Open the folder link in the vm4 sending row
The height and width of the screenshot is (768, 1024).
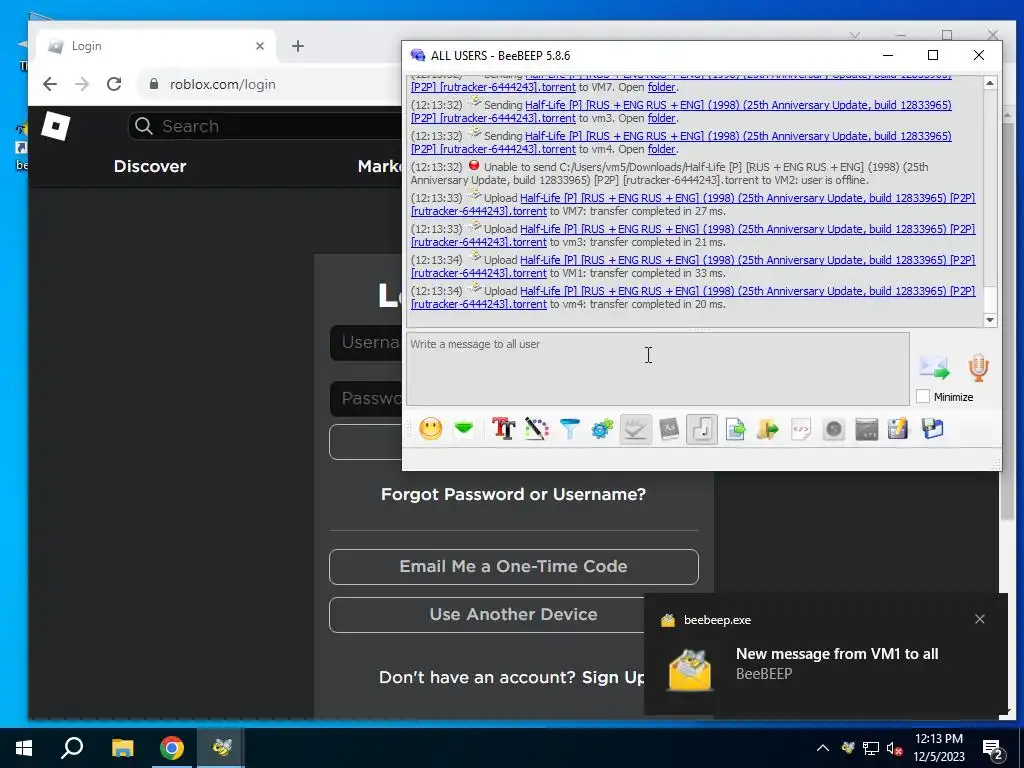point(661,149)
